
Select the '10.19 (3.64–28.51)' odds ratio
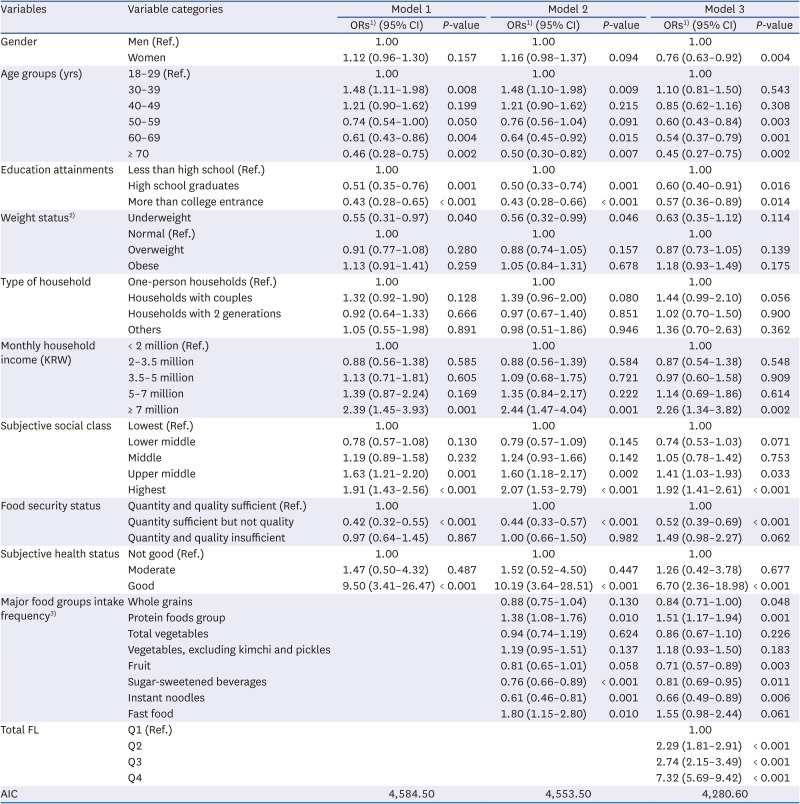(x=543, y=586)
